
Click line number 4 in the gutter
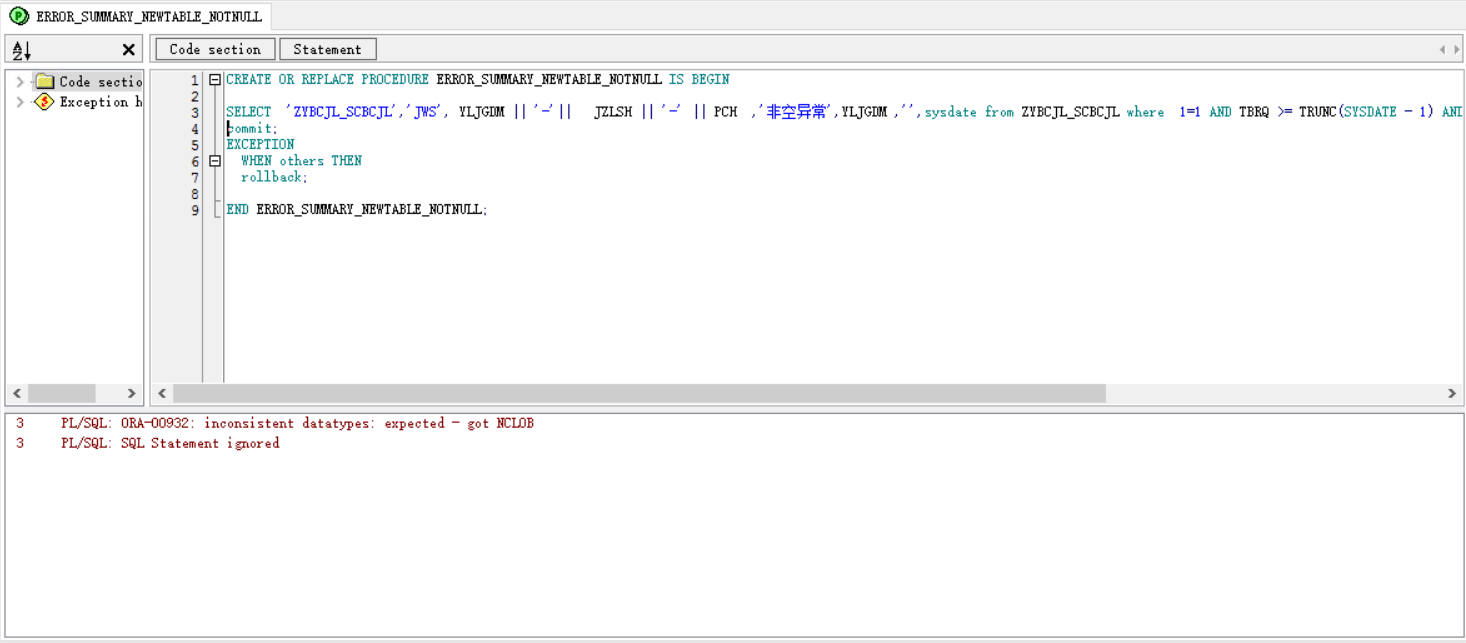point(195,128)
